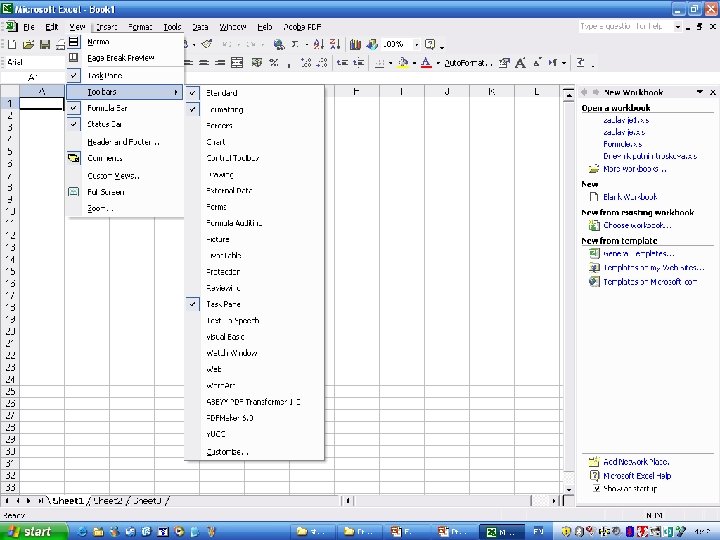Click the Increase Decimal icon

[x=306, y=63]
